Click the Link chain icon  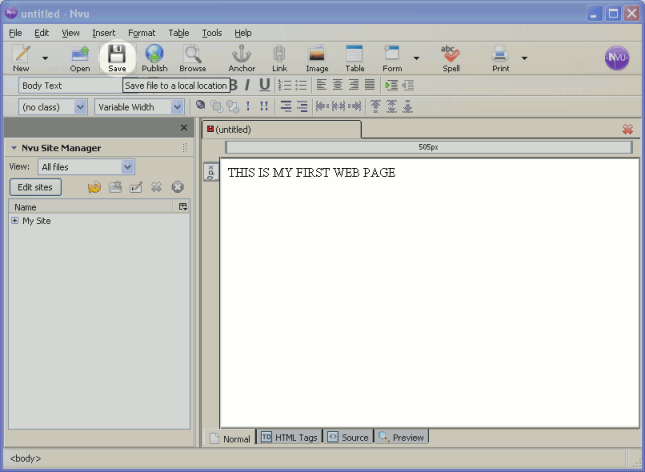279,58
